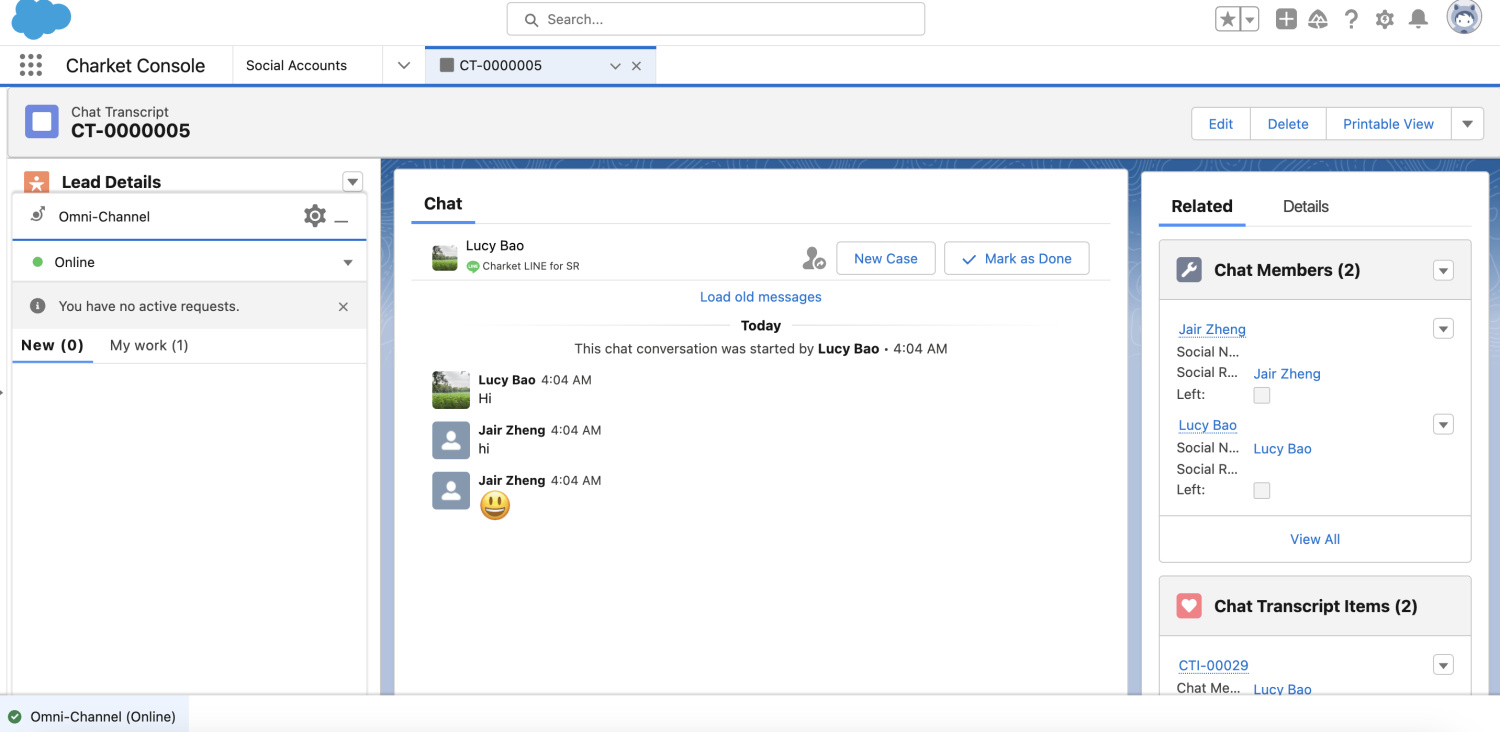Select the CT-0000005 workspace tab
Viewport: 1500px width, 732px height.
500,66
